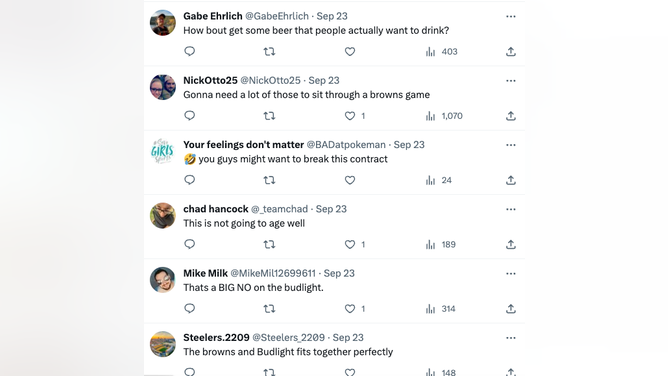
Task: Retweet "Your feelings don't matter" tweet
Action: (x=269, y=180)
